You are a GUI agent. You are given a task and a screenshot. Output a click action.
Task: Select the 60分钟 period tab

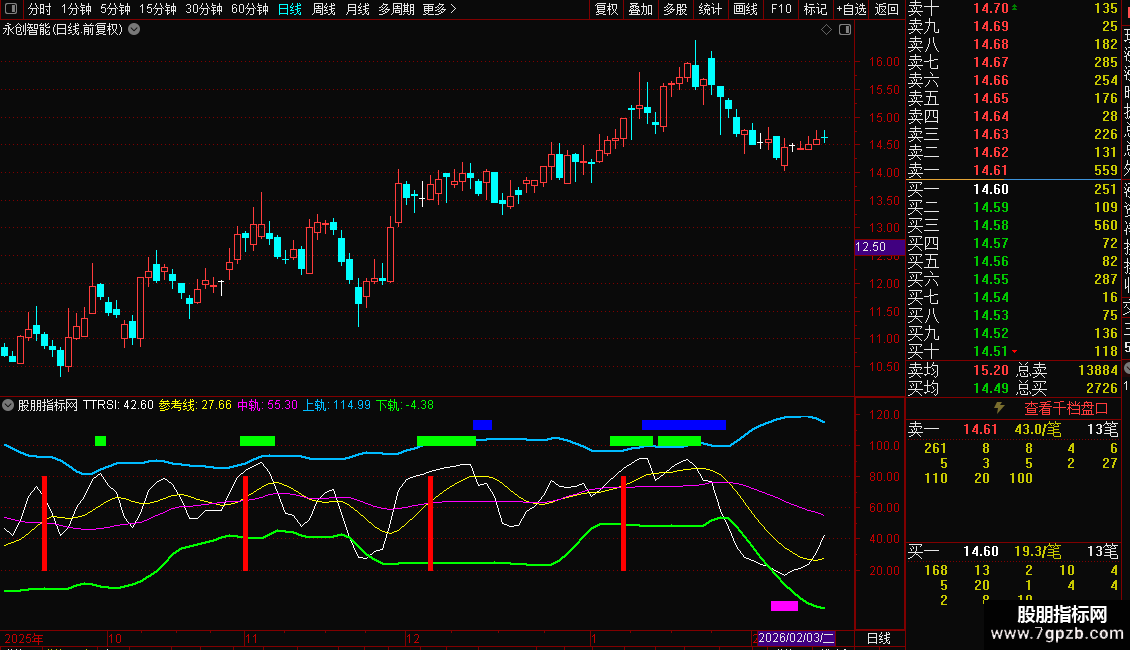click(249, 9)
